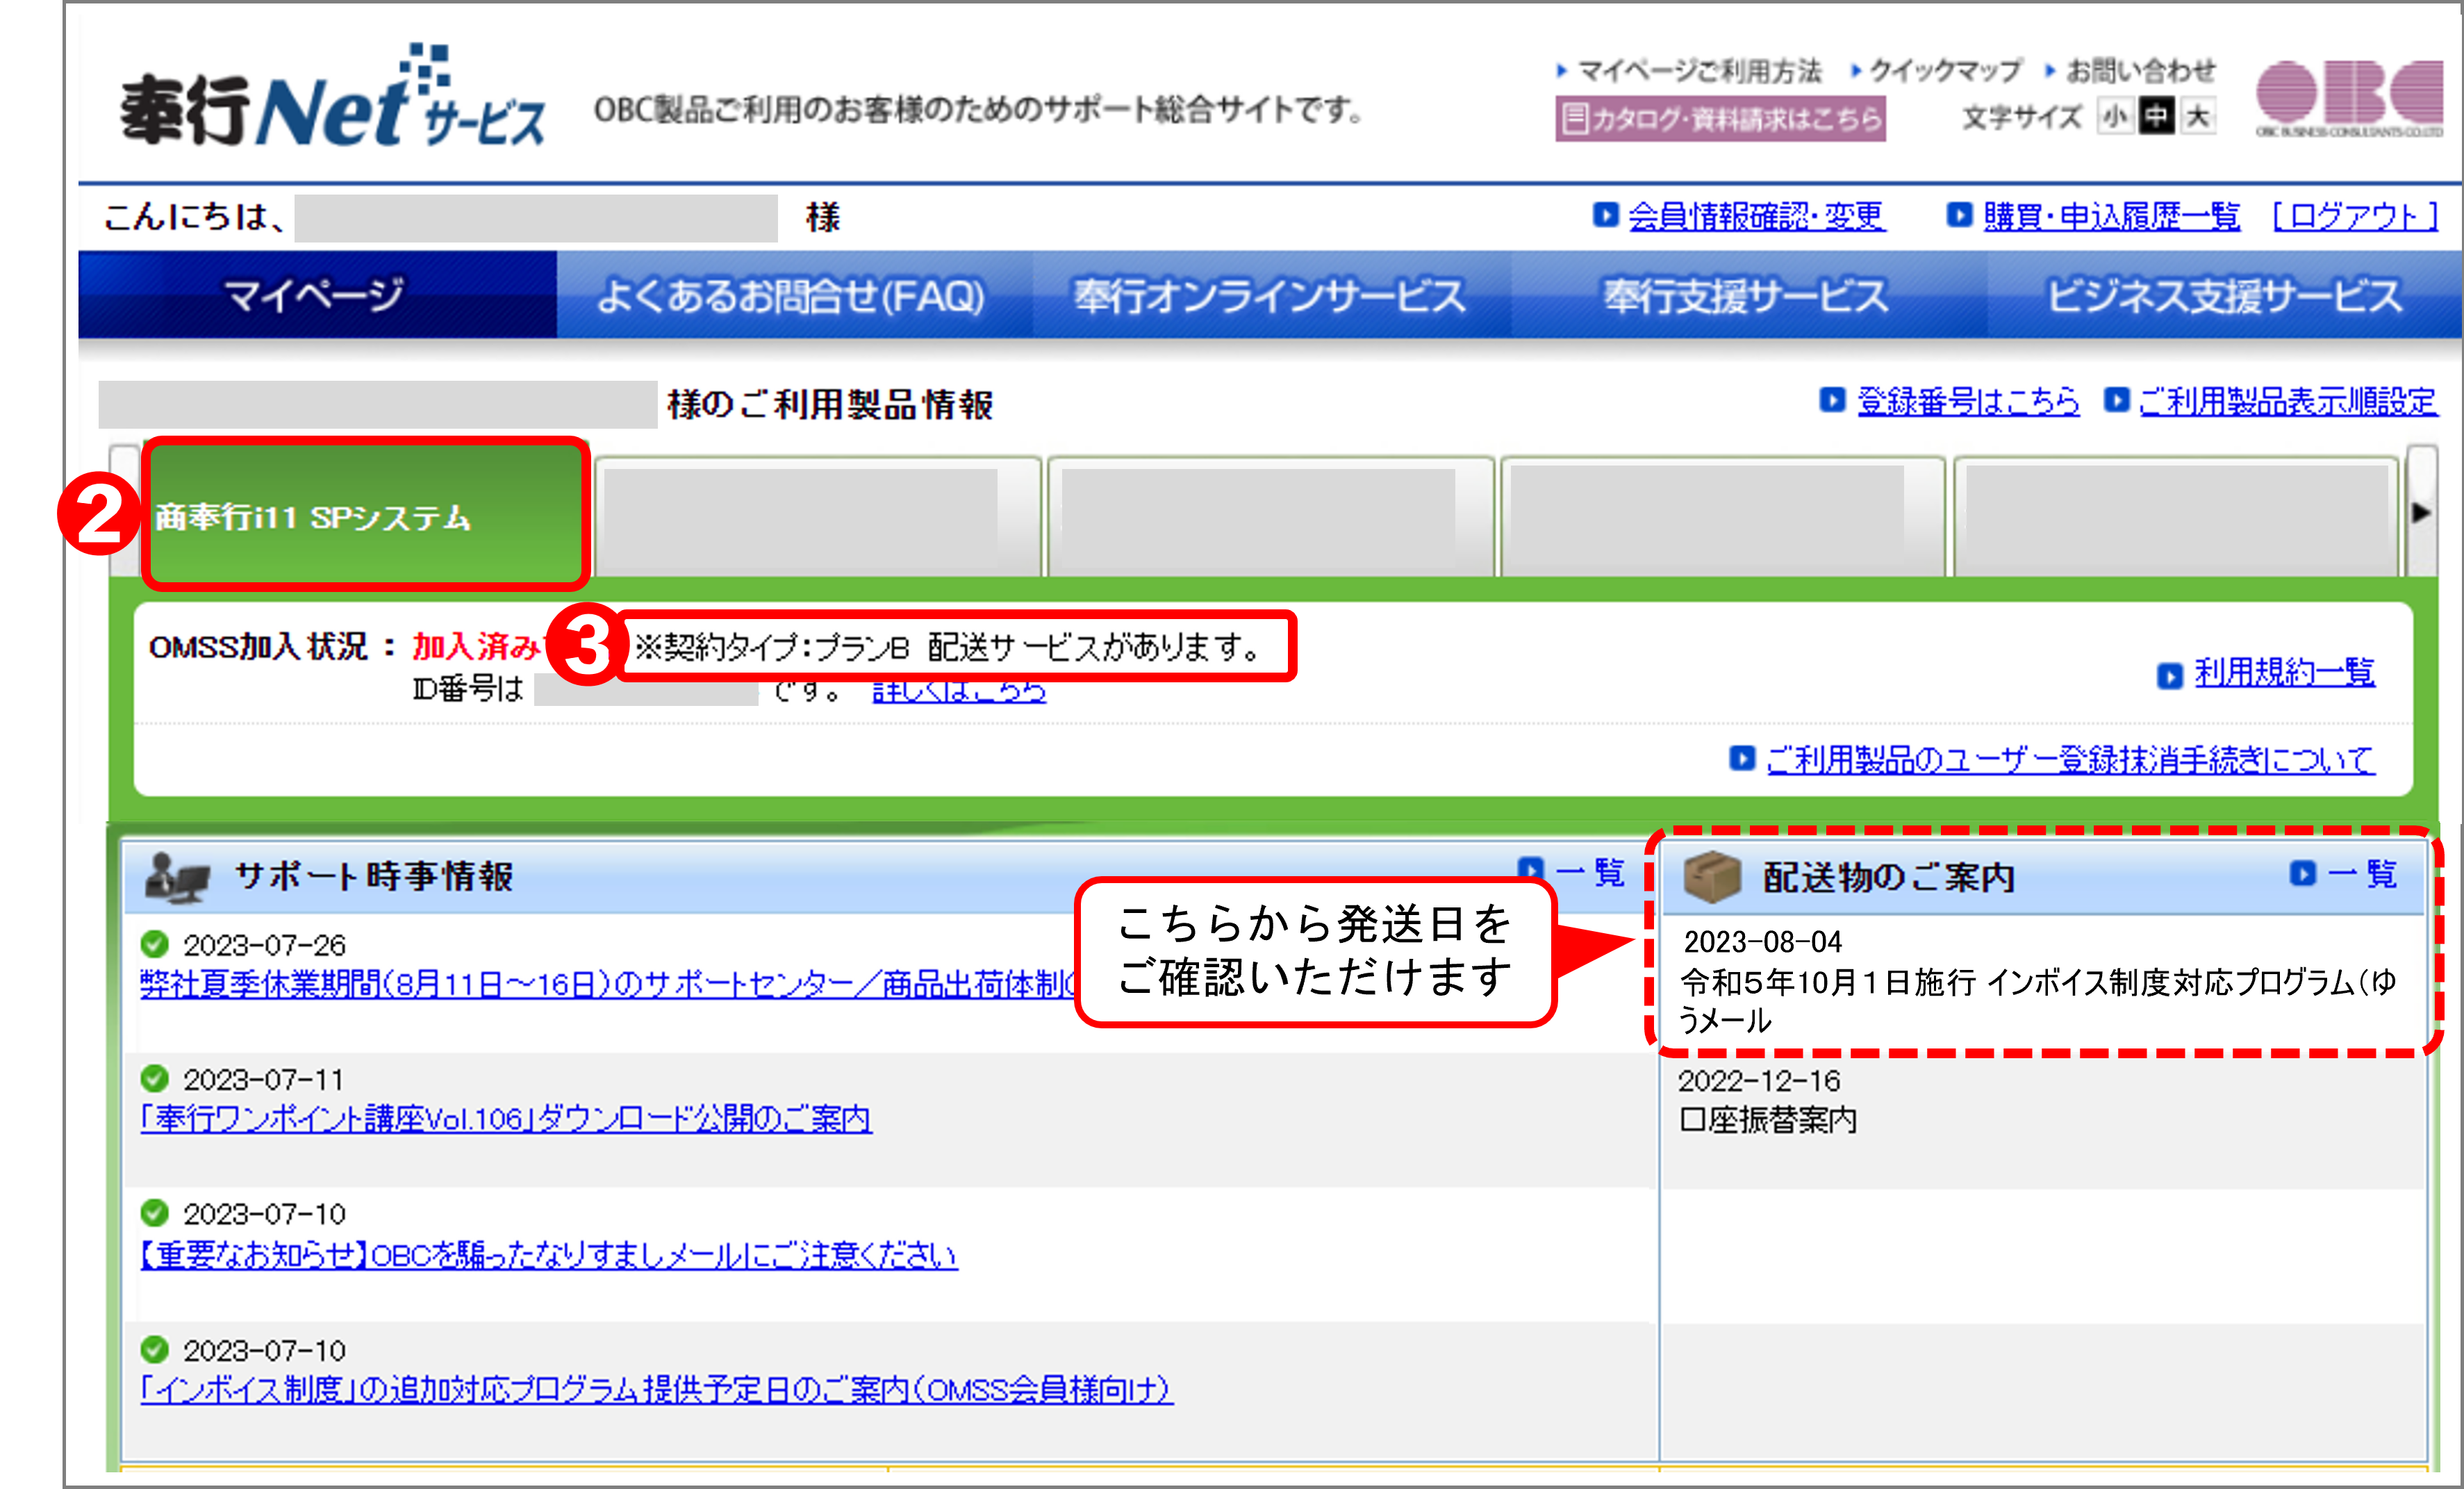Click the OBC company logo

click(2349, 97)
